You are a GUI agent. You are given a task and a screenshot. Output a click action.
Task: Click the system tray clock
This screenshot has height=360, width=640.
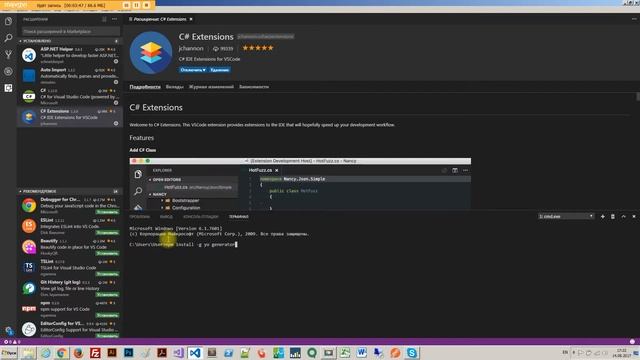click(x=622, y=353)
